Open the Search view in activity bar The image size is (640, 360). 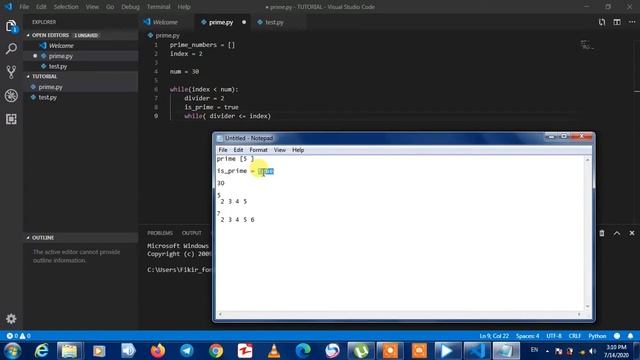point(11,49)
